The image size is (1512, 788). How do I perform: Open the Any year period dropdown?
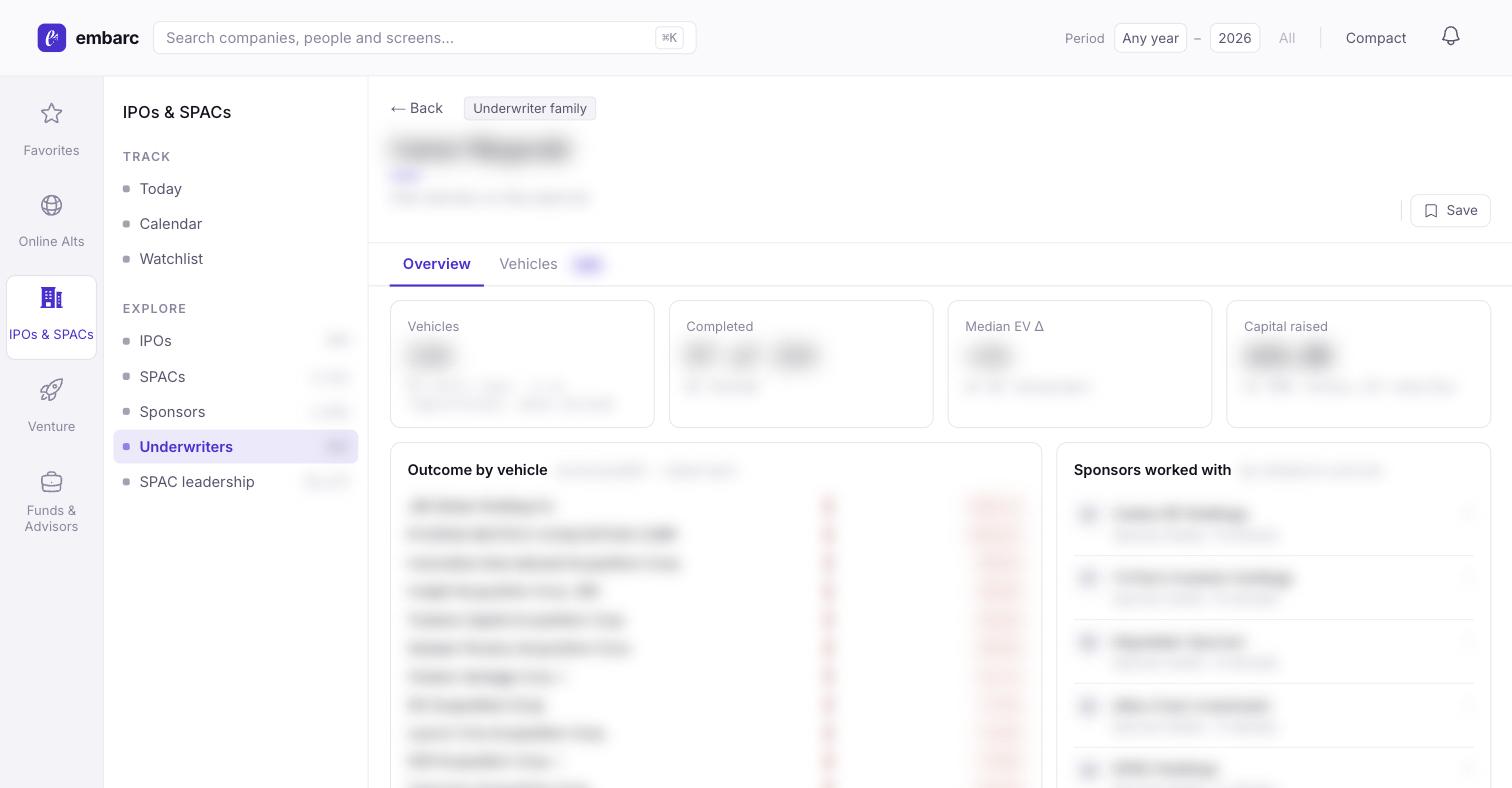1150,38
